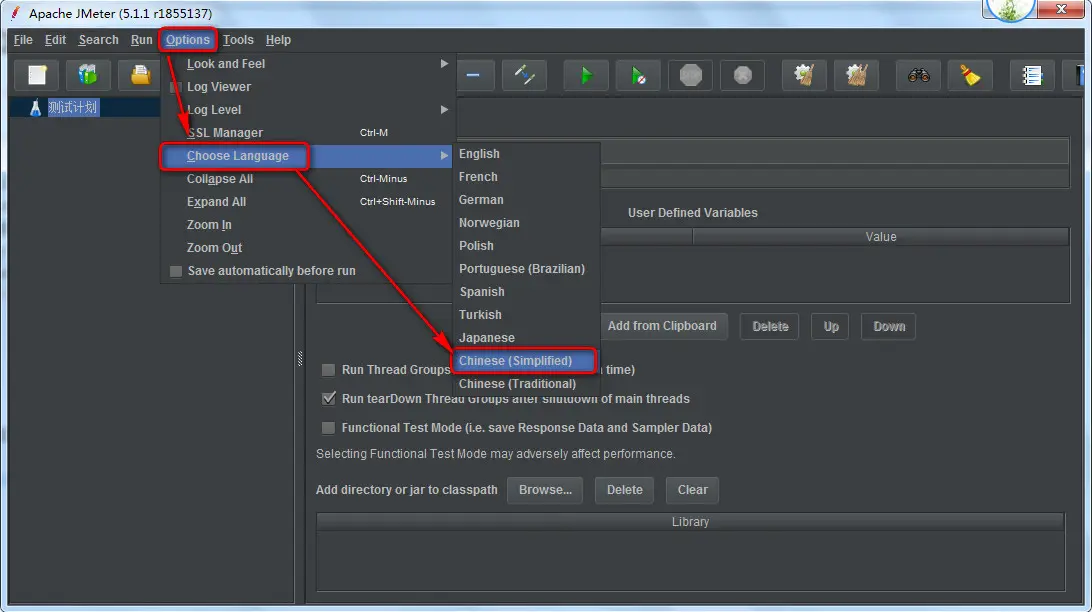
Task: Open Search with binoculars icon
Action: pyautogui.click(x=918, y=74)
